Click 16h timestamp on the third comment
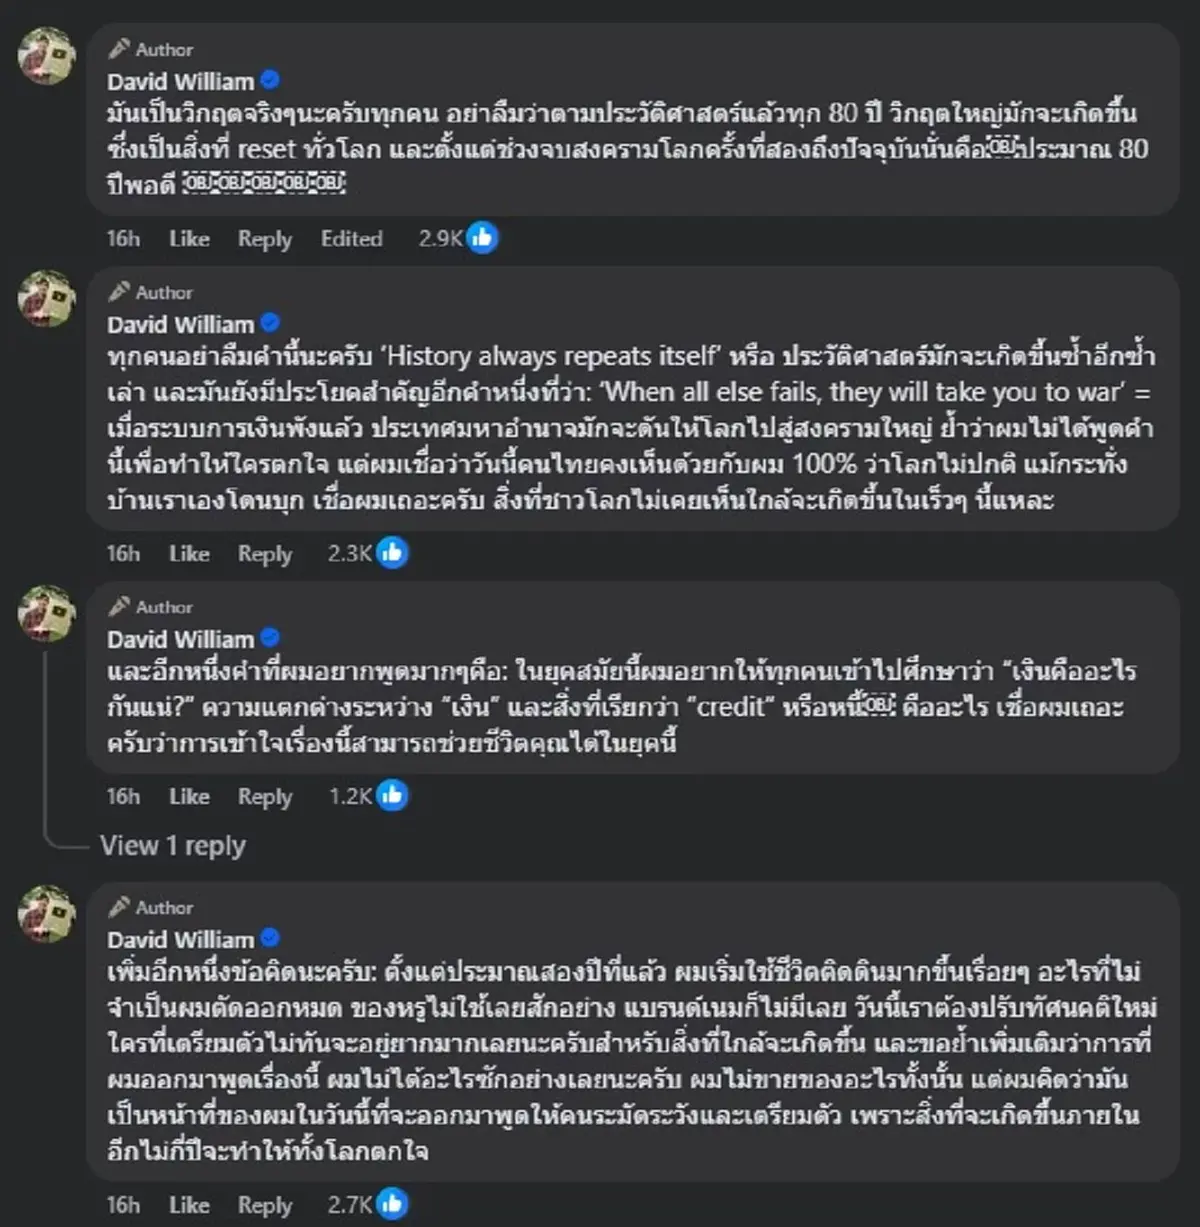 pos(123,797)
